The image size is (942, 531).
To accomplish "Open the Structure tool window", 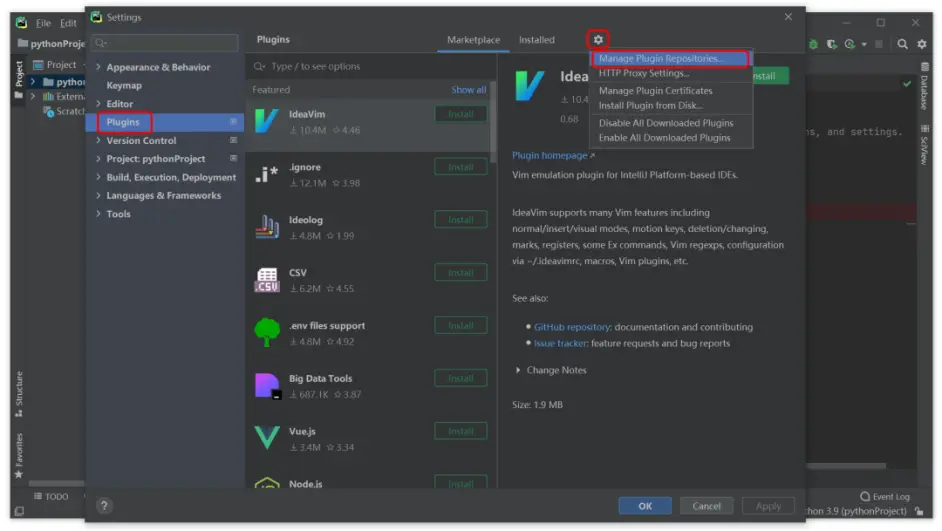I will point(19,393).
